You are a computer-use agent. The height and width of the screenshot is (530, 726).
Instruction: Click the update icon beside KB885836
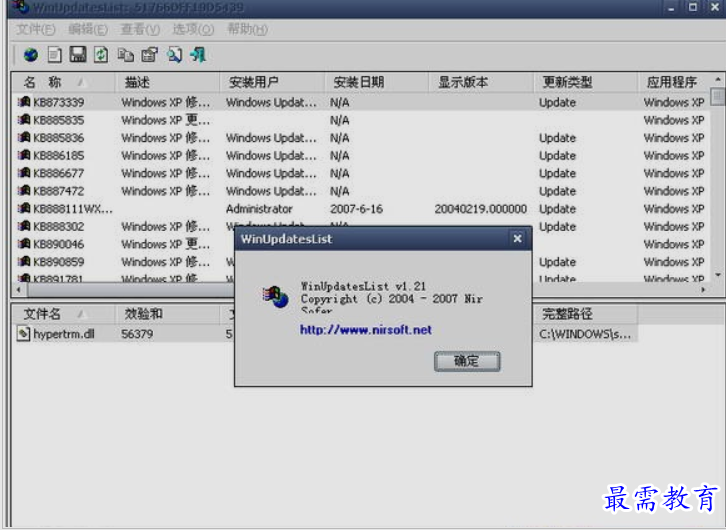(24, 137)
